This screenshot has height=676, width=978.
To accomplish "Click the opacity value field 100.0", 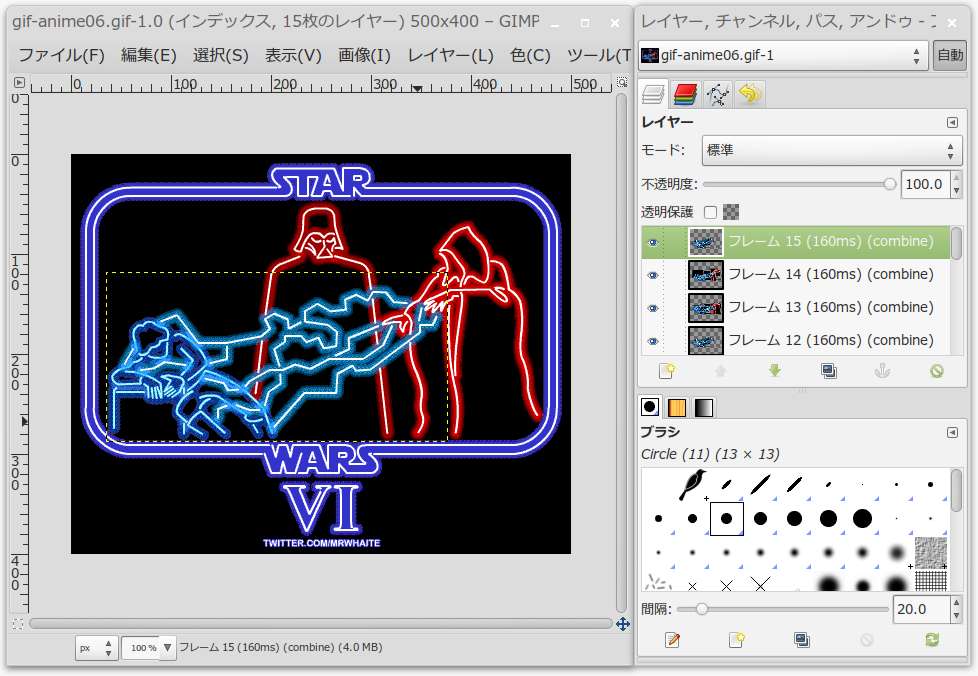I will click(926, 184).
